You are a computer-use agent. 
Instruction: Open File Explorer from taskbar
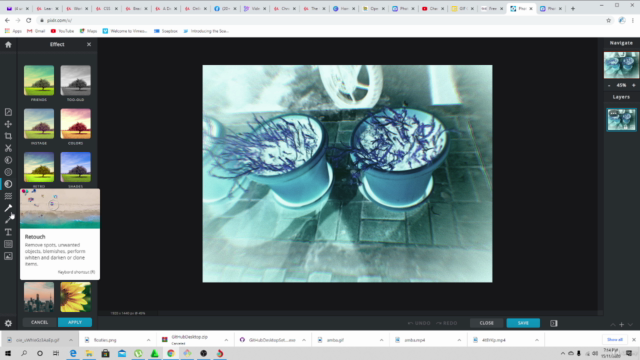click(89, 353)
